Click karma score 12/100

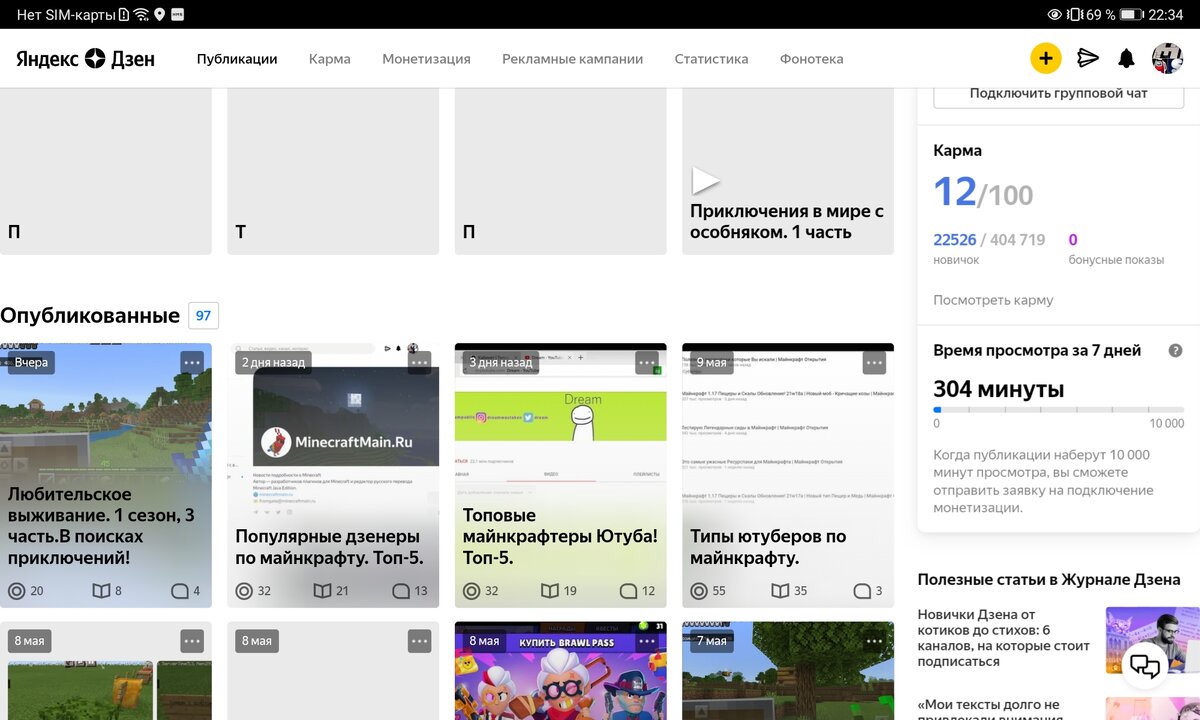983,192
